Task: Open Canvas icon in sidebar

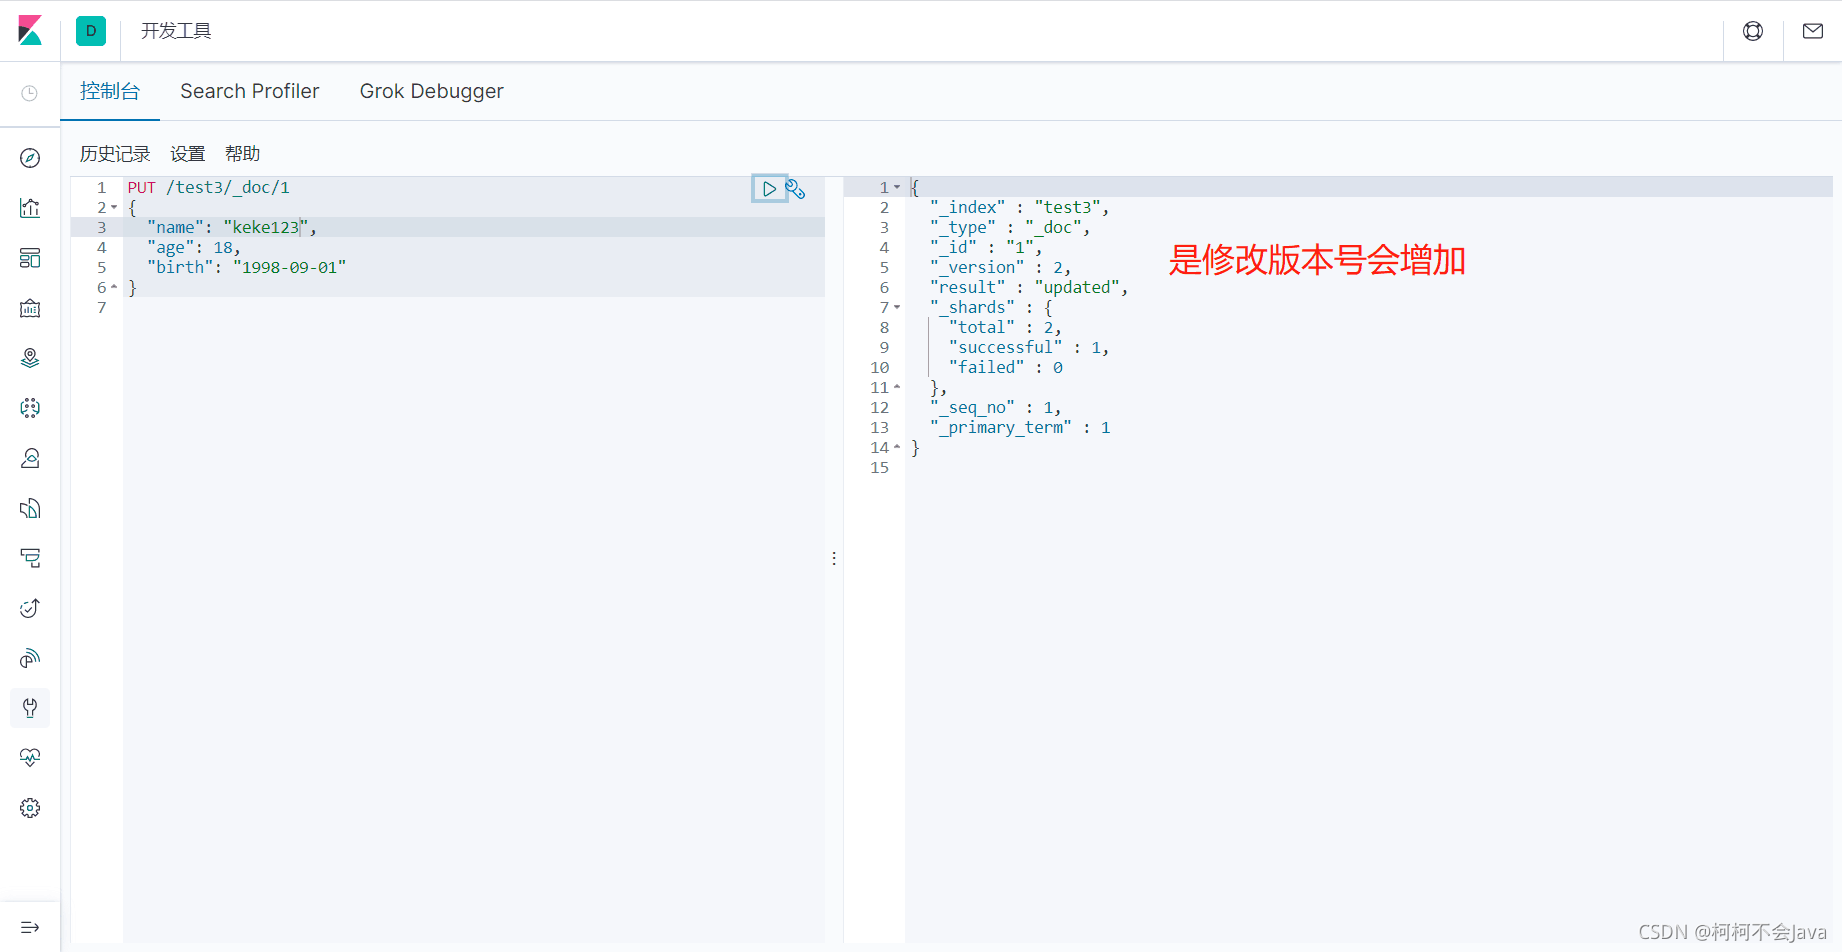Action: 30,308
